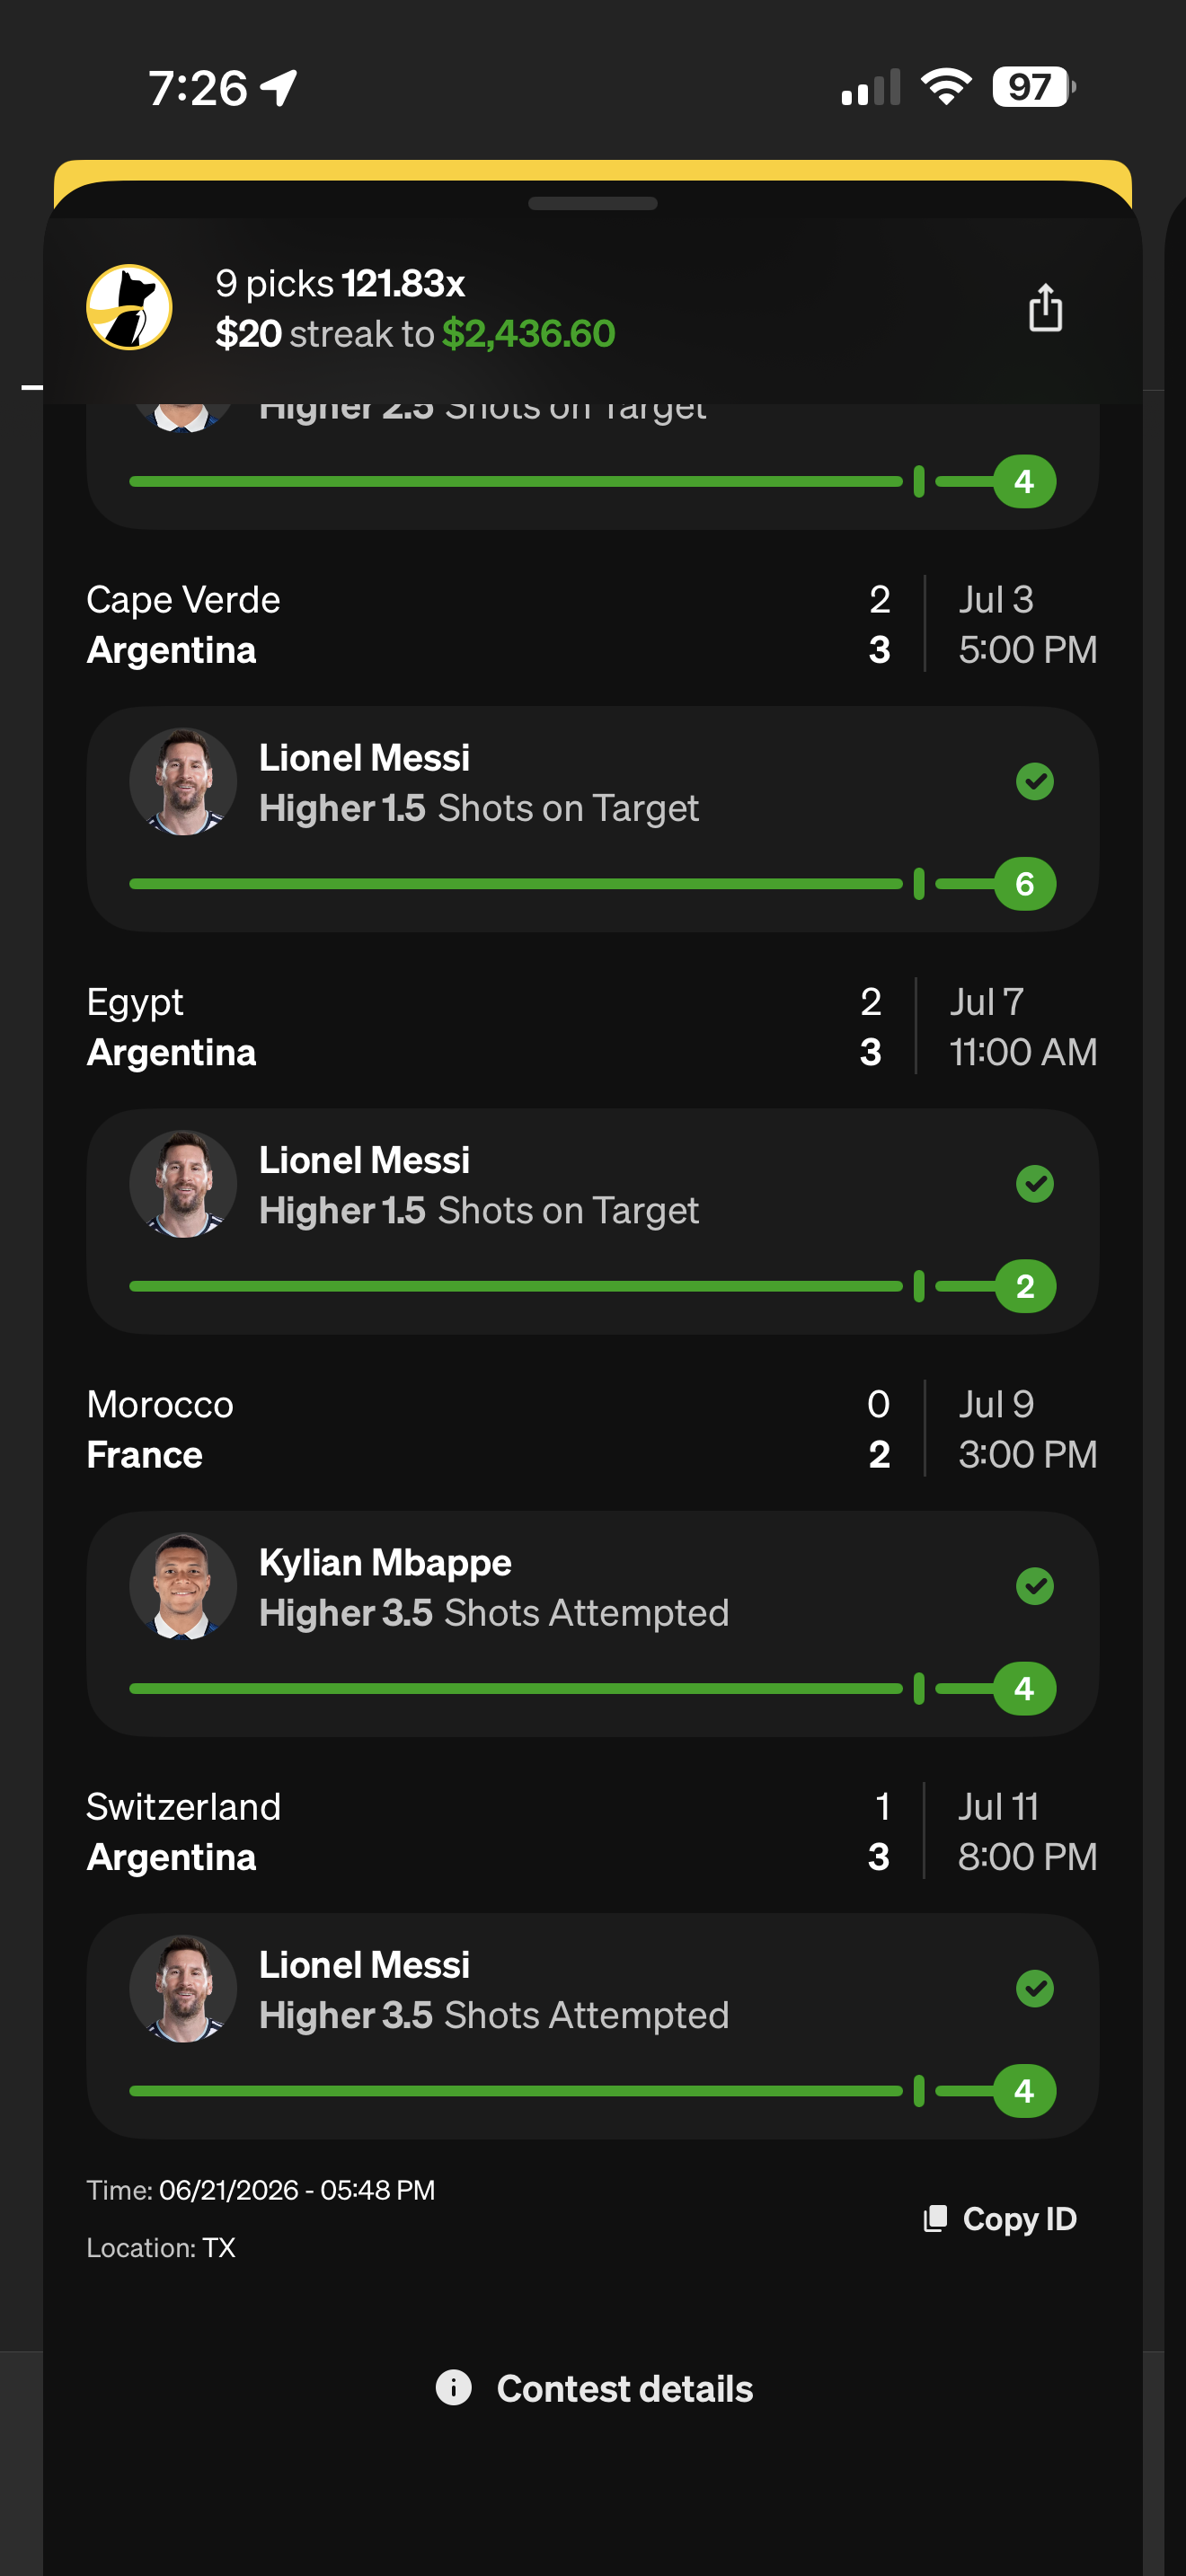Tap the sheet's drag handle to collapse it
This screenshot has width=1186, height=2576.
pyautogui.click(x=592, y=203)
